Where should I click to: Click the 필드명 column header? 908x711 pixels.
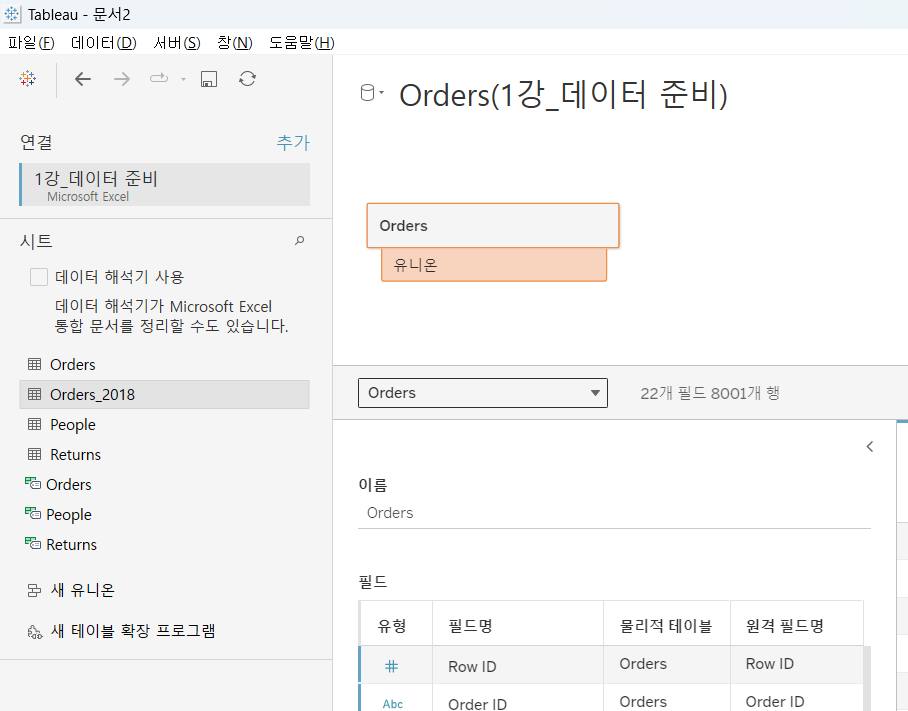point(518,625)
